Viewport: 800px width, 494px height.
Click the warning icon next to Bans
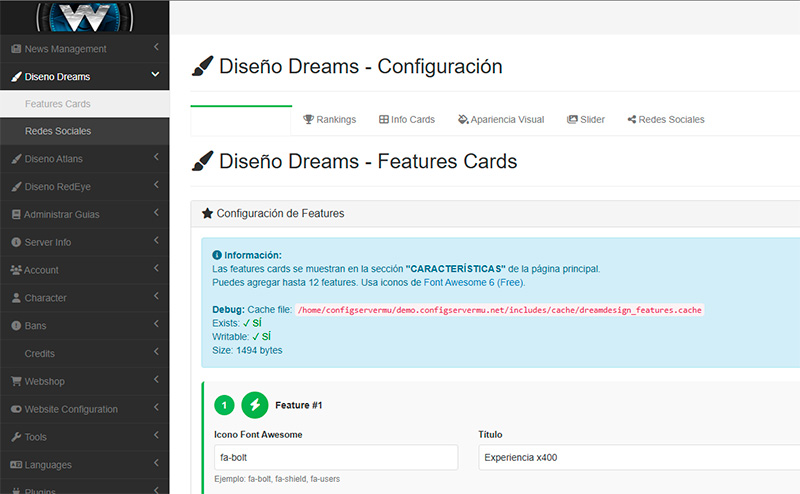(16, 326)
